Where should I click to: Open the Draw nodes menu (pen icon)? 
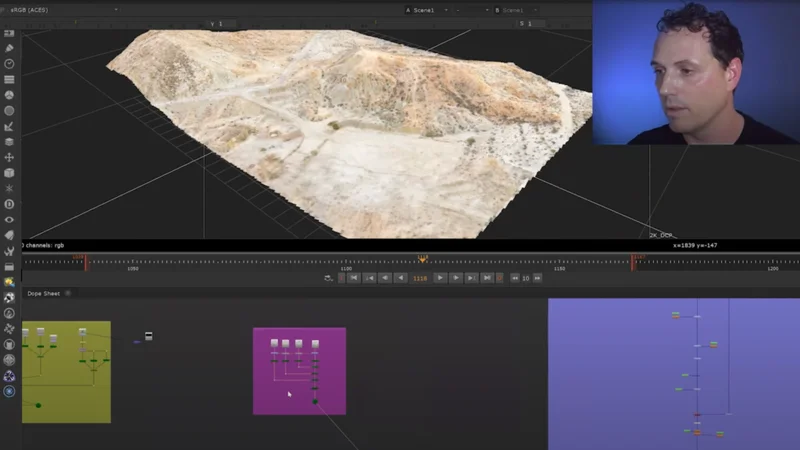9,48
